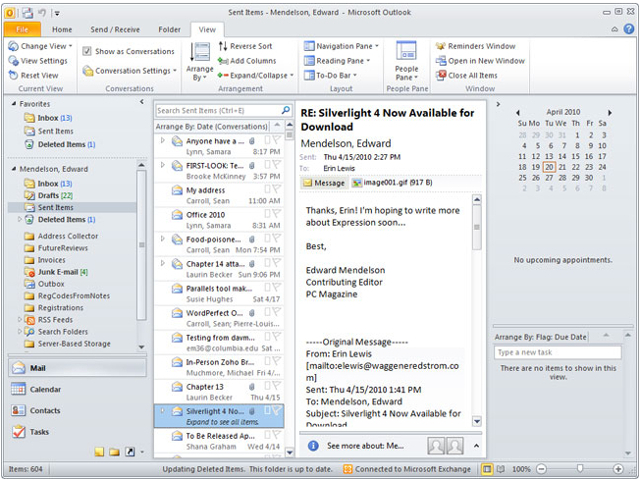Click the Send/Receive All icon in quick access
Screen dimensions: 640x480
28,13
